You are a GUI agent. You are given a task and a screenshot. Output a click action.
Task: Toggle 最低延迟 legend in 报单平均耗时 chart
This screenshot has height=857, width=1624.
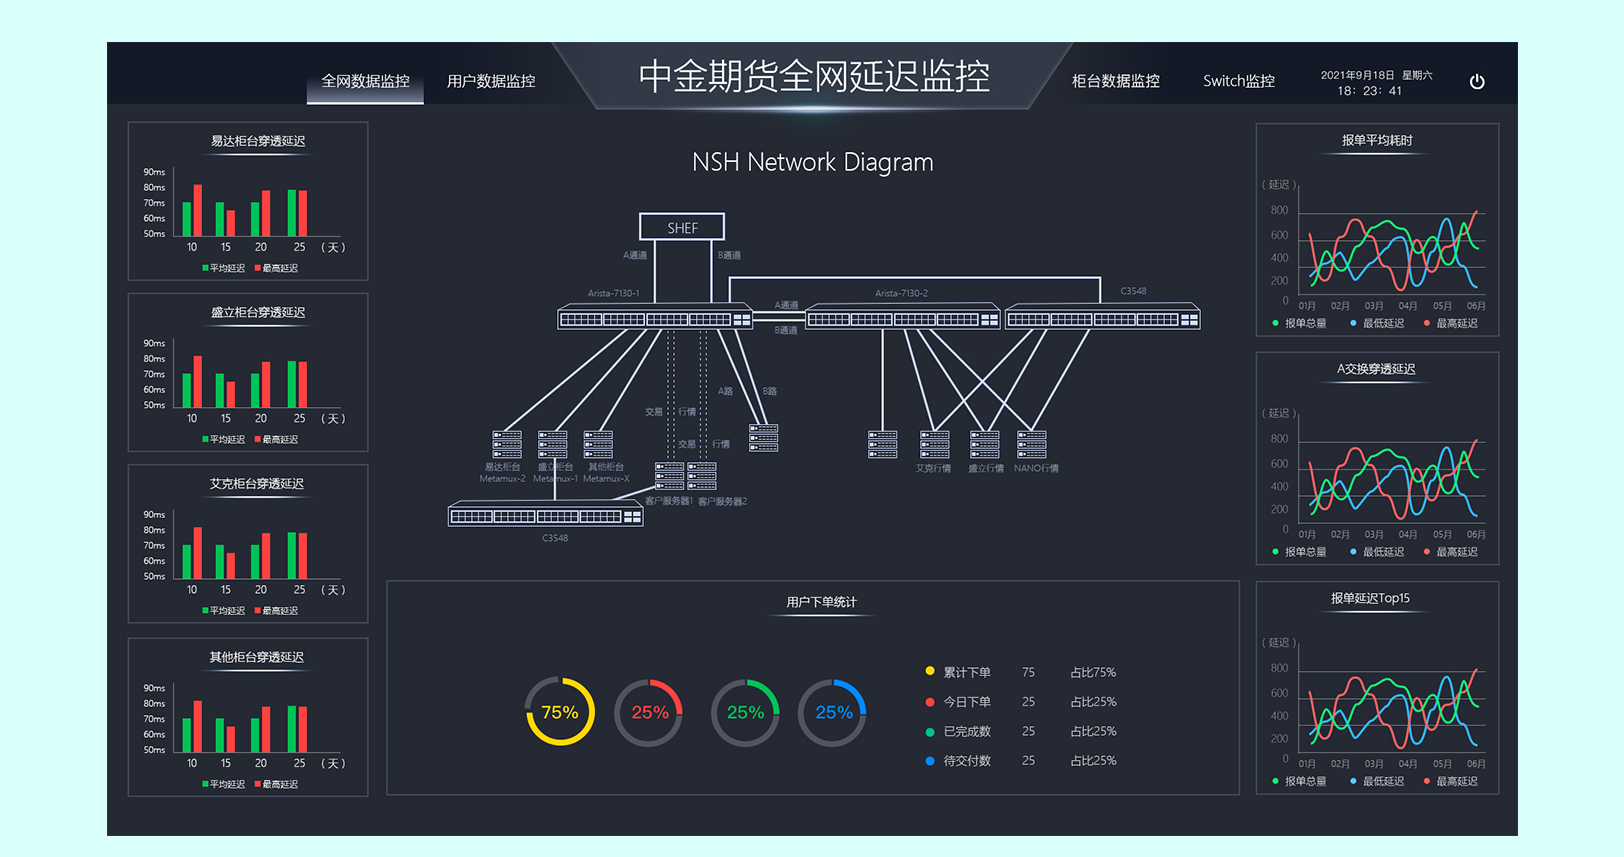tap(1378, 323)
